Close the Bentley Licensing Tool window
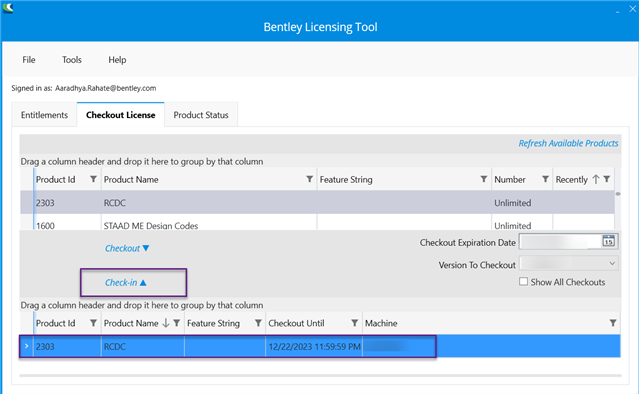Viewport: 639px width, 394px height. pos(632,9)
